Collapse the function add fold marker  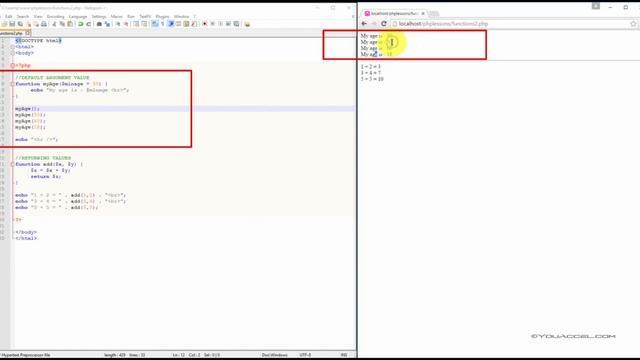[x=13, y=164]
